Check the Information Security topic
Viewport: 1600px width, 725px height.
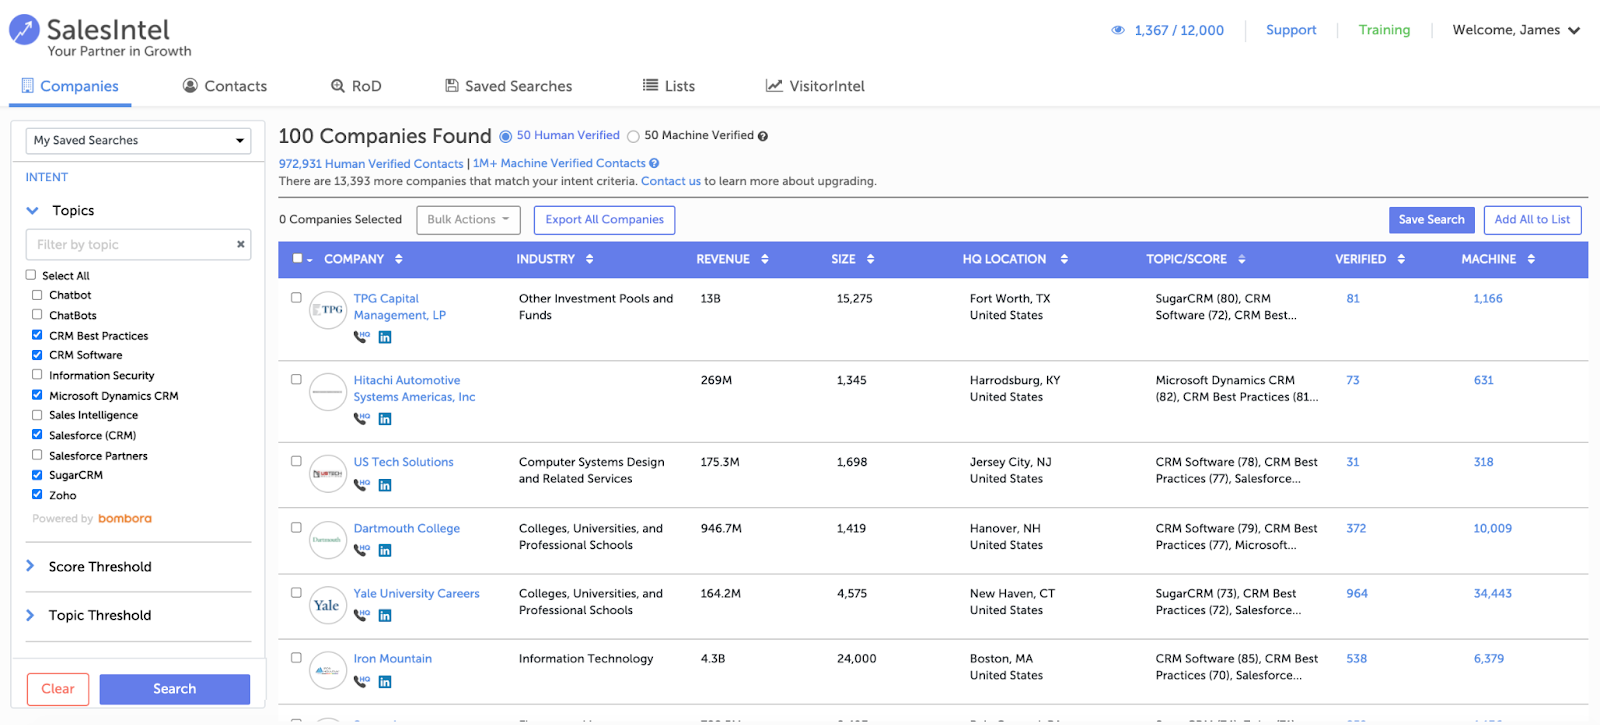(x=37, y=375)
